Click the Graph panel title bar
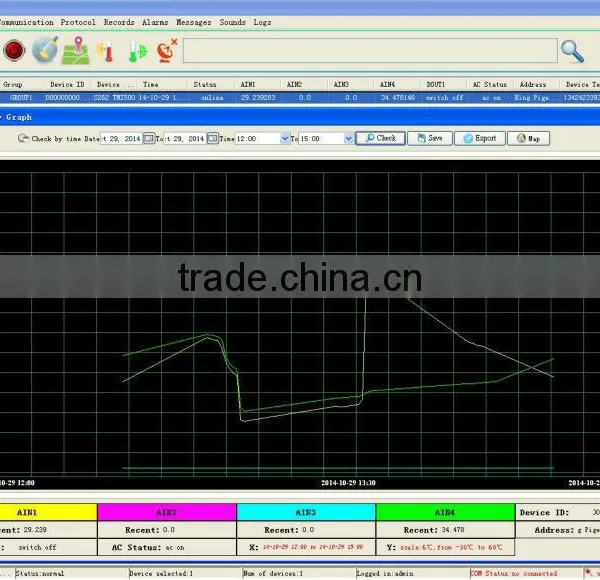The height and width of the screenshot is (580, 600). [300, 117]
